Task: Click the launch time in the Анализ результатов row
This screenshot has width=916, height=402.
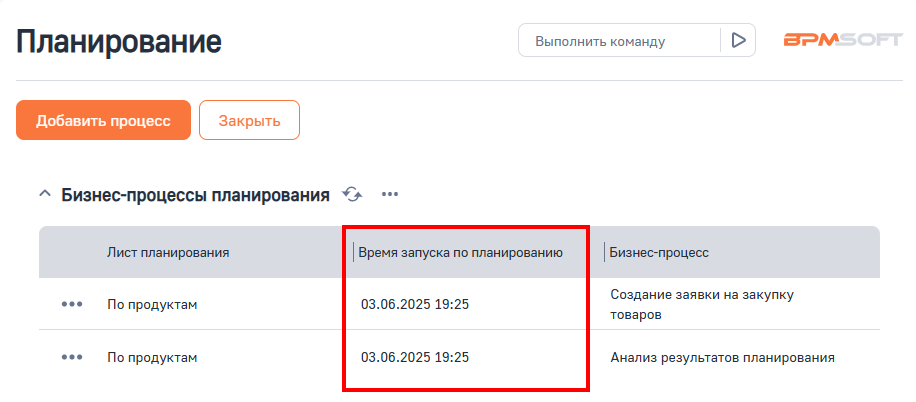Action: (415, 356)
